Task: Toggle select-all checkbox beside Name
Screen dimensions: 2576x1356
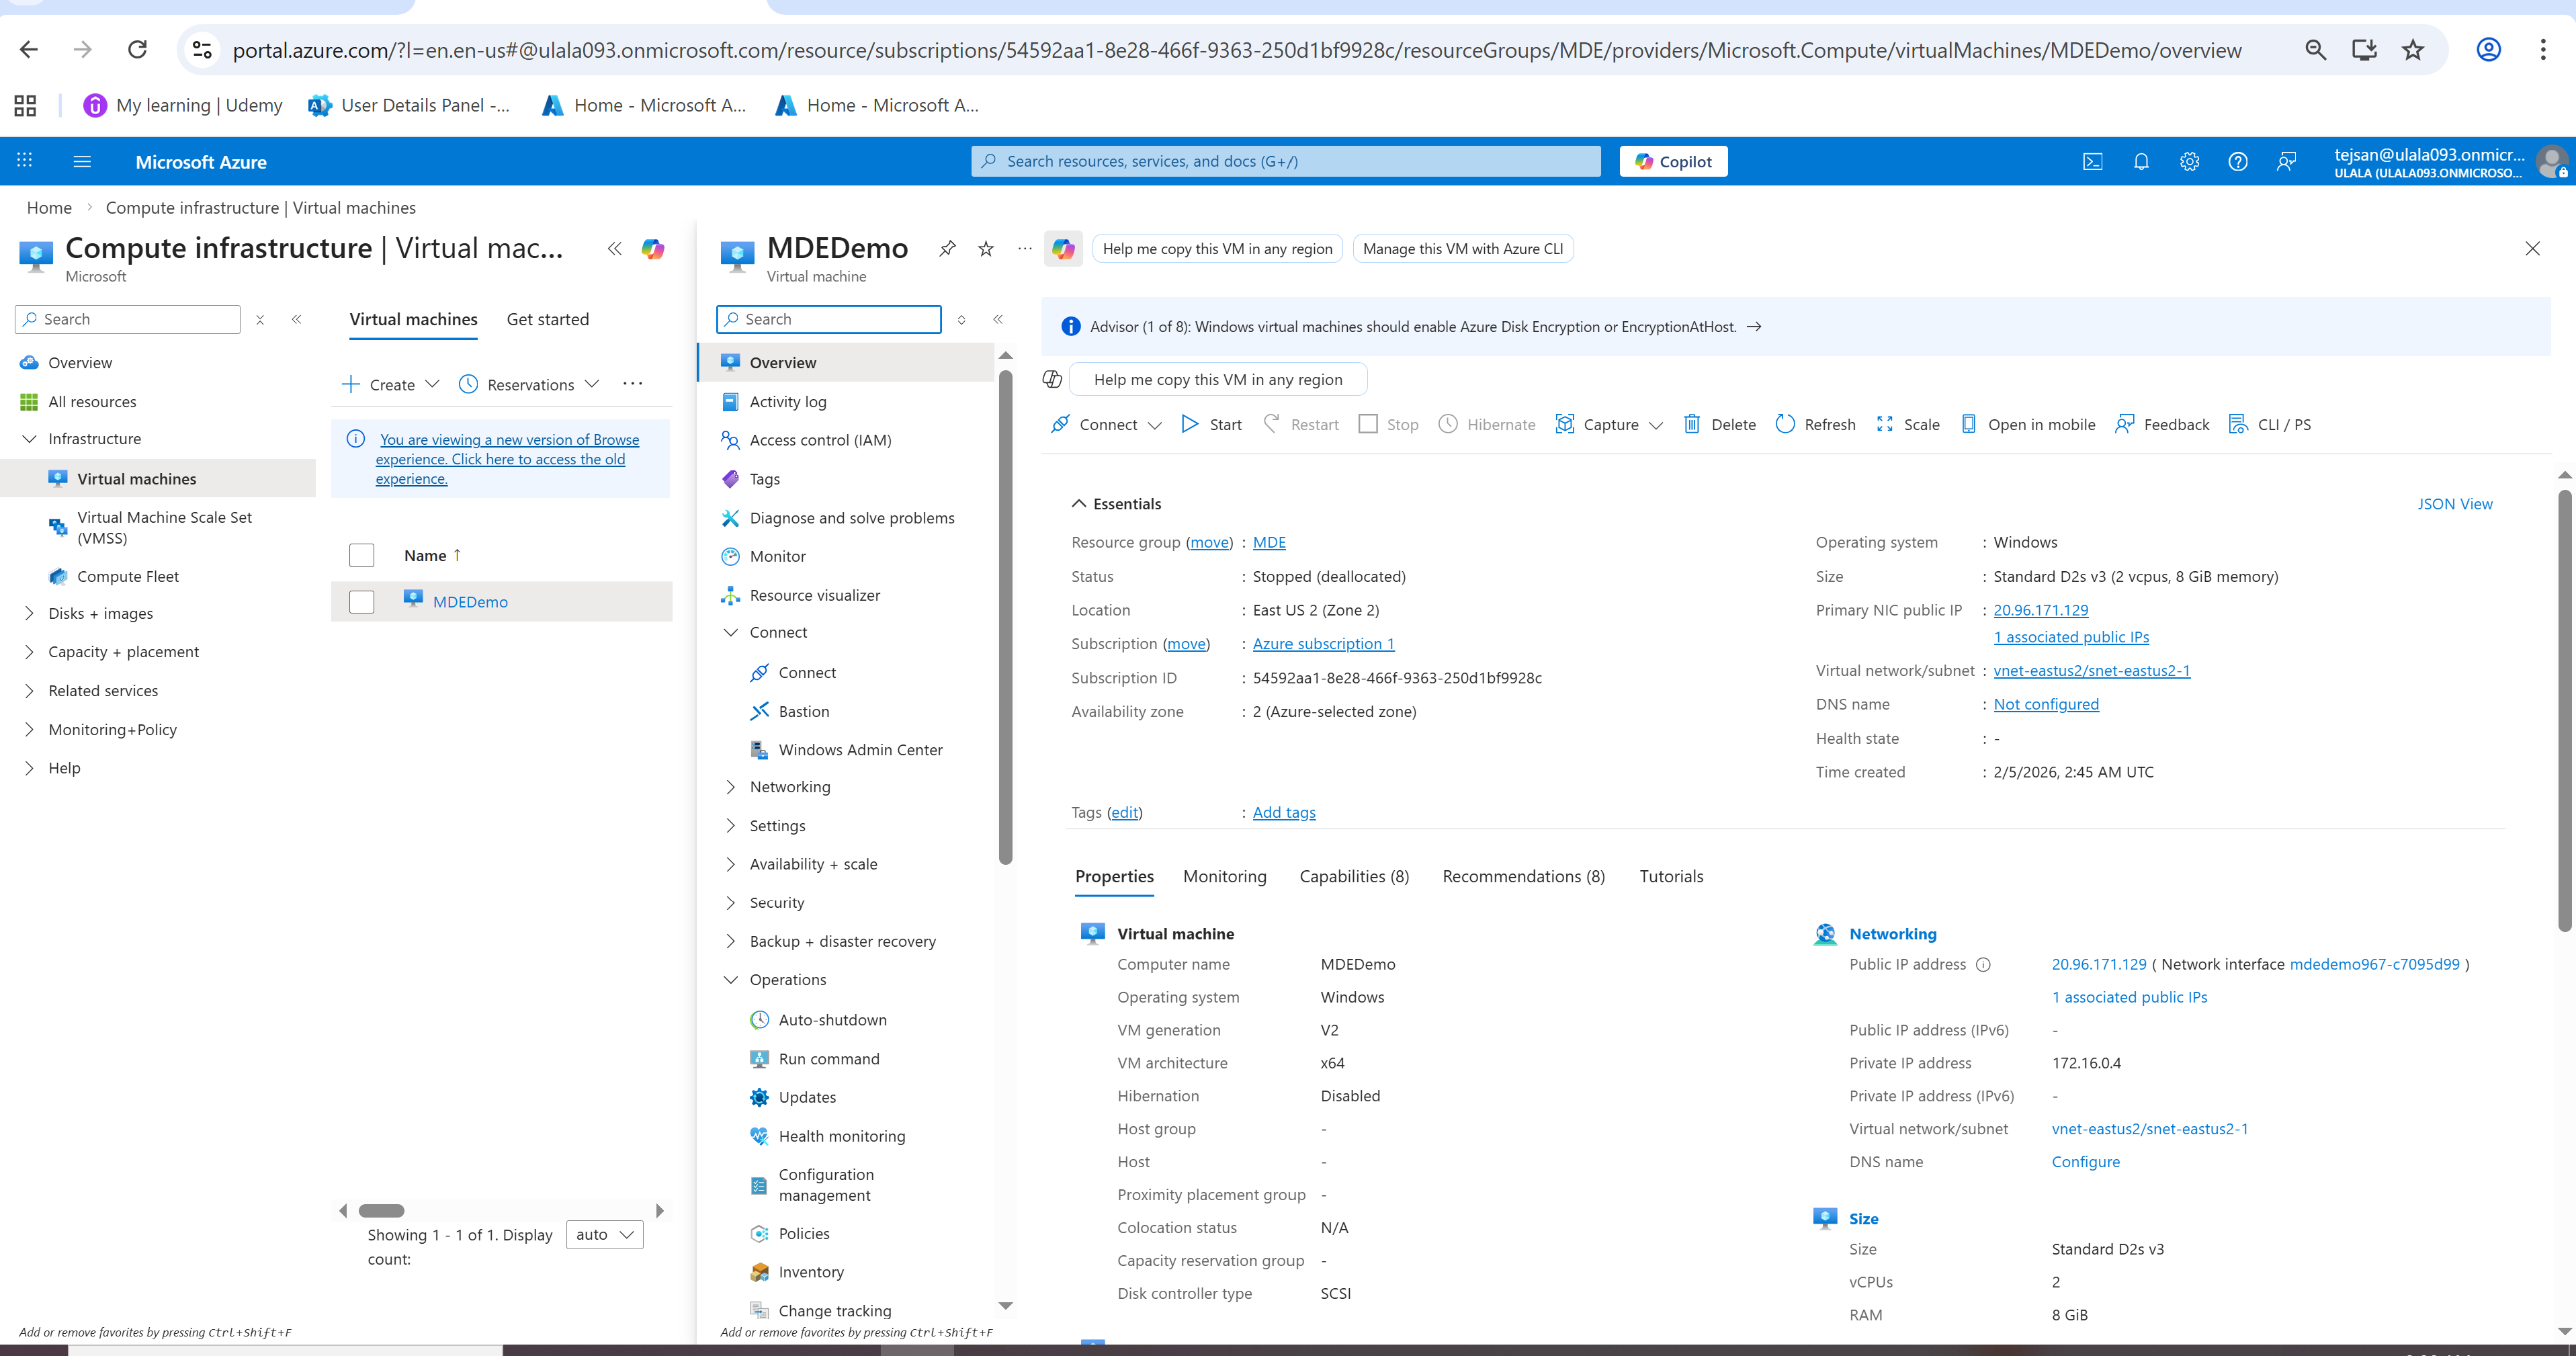Action: point(361,555)
